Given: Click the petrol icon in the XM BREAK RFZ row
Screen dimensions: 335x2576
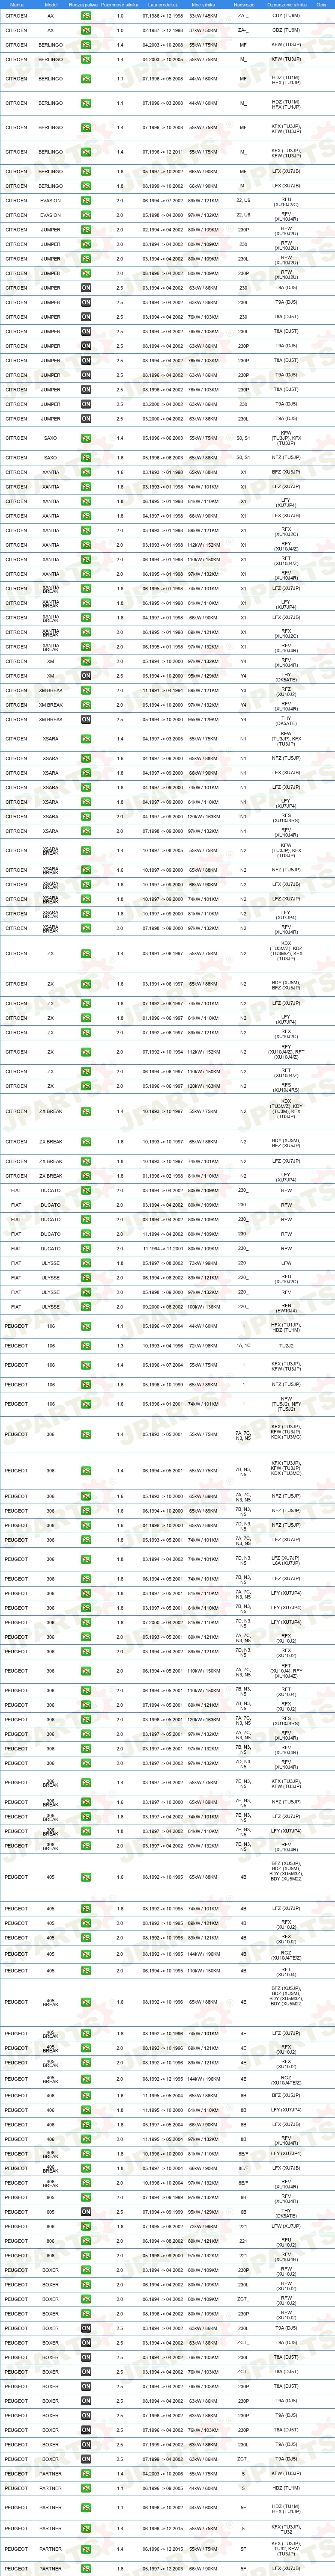Looking at the screenshot, I should point(86,691).
